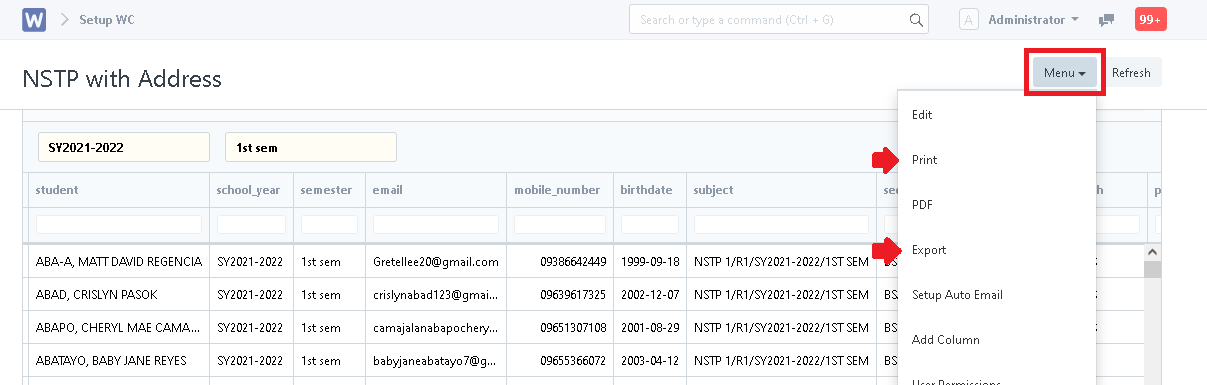The image size is (1207, 385).
Task: Click the 1st sem semester filter field
Action: coord(311,147)
